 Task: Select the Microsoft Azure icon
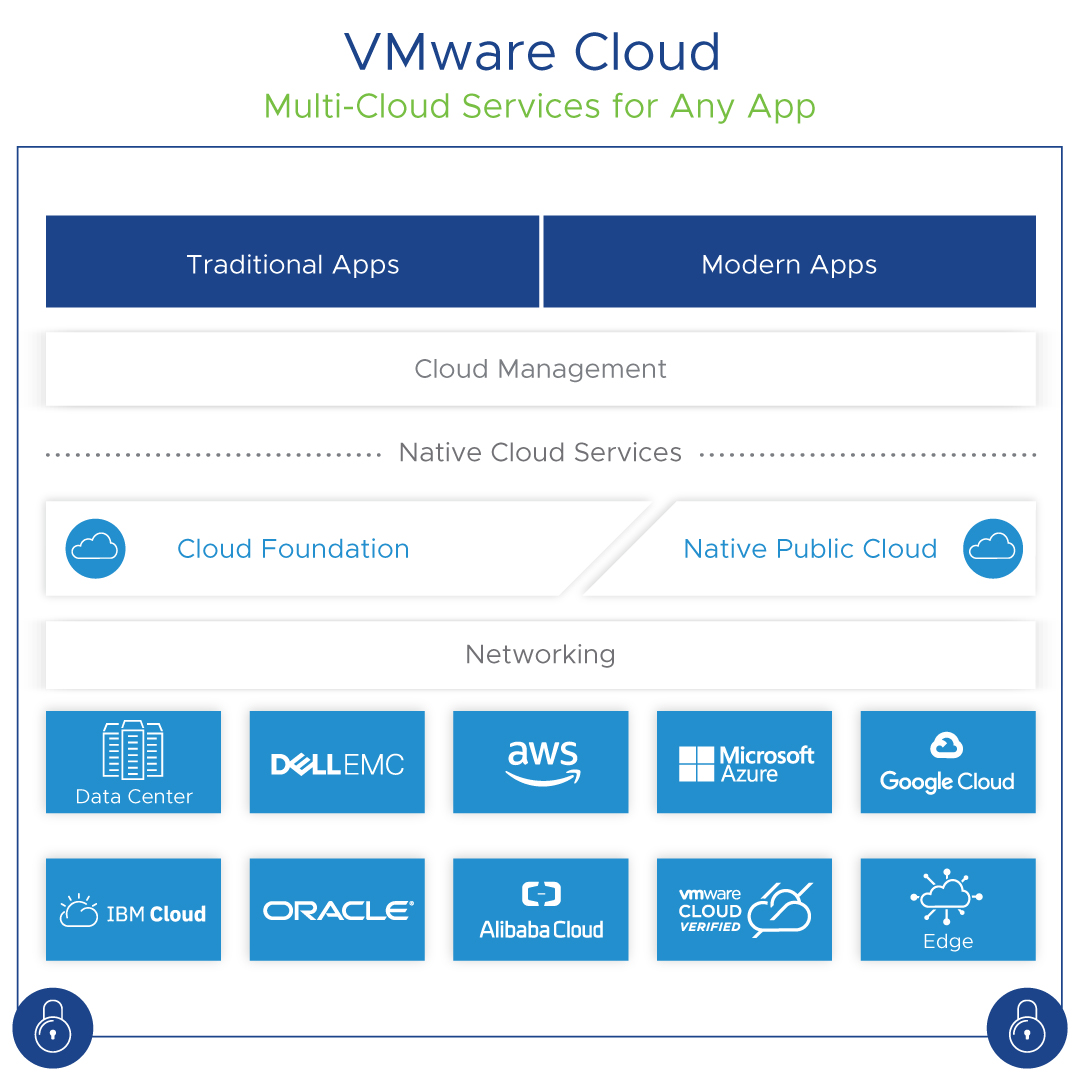point(744,762)
